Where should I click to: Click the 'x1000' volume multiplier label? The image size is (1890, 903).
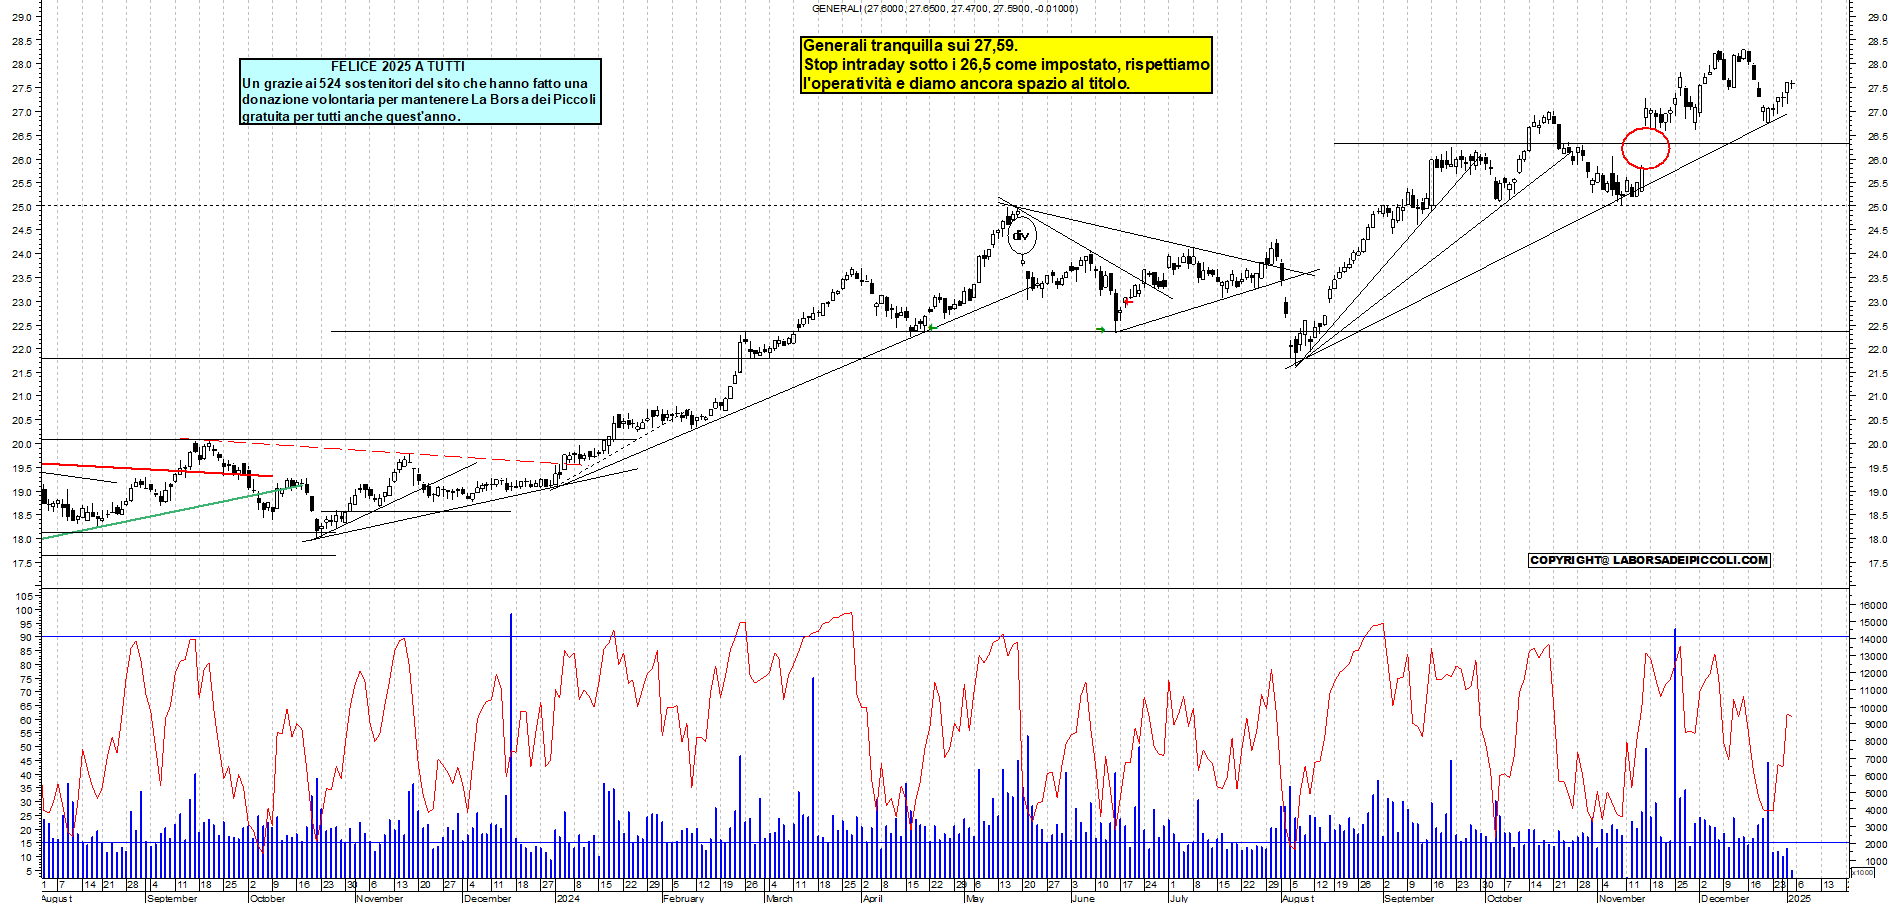click(1863, 872)
